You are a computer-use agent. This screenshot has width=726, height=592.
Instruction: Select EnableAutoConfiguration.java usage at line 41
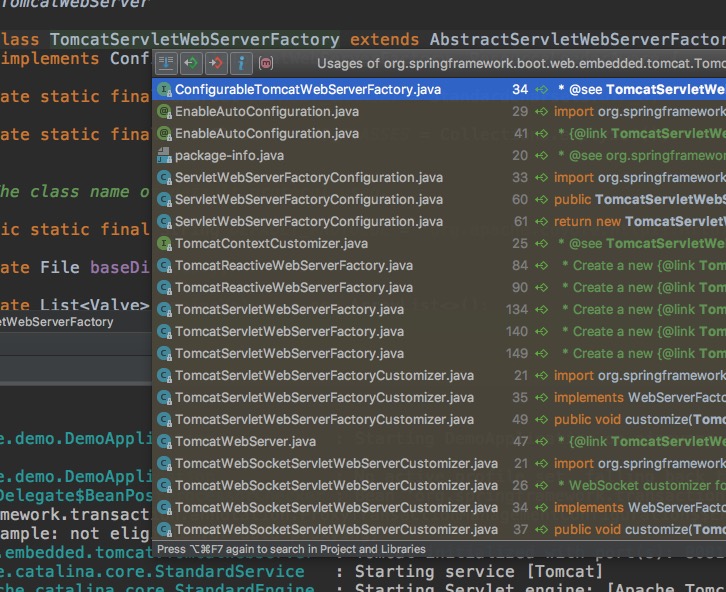(x=439, y=134)
